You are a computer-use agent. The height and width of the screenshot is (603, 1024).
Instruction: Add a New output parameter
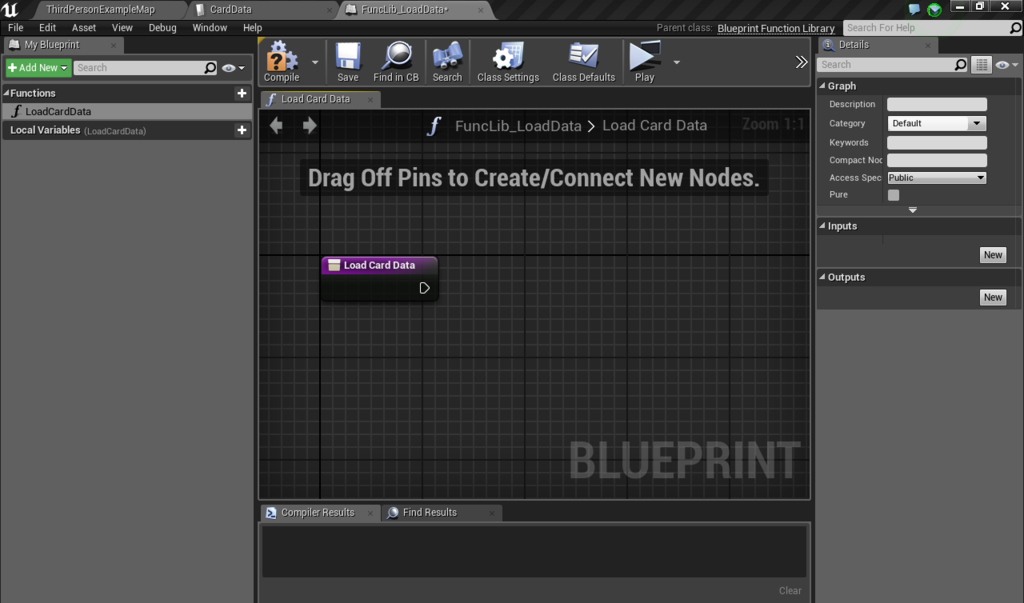(x=993, y=297)
